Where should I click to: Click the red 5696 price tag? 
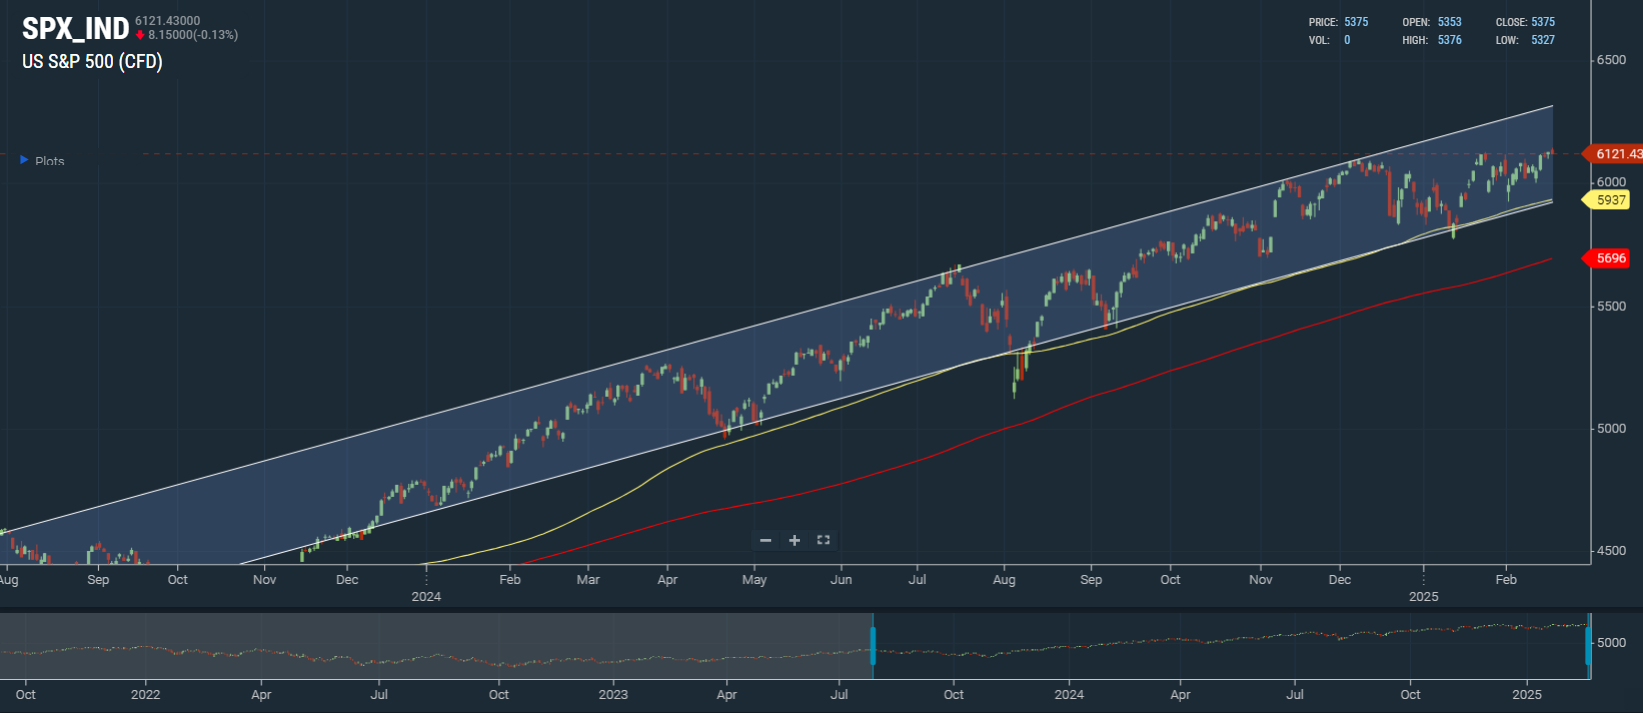[x=1608, y=258]
